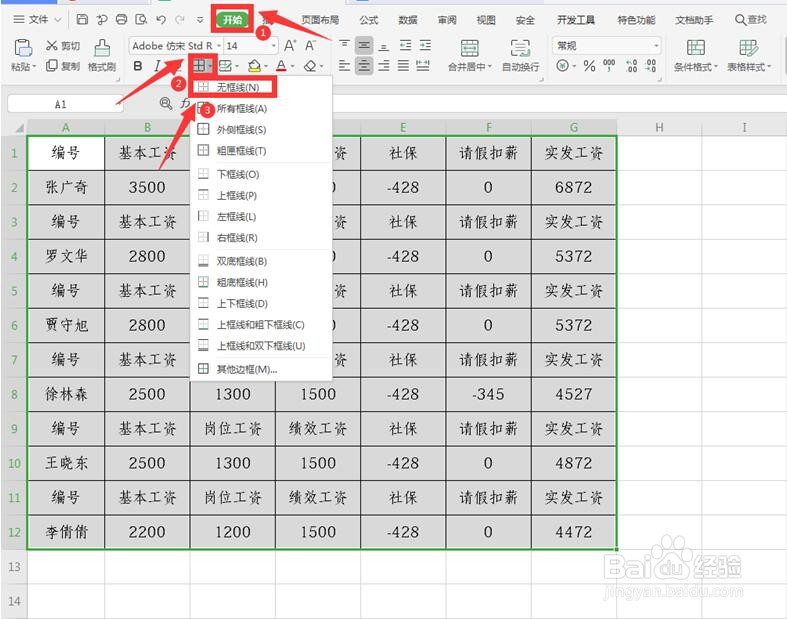This screenshot has height=619, width=787.
Task: Justify text in alignment group
Action: point(403,66)
